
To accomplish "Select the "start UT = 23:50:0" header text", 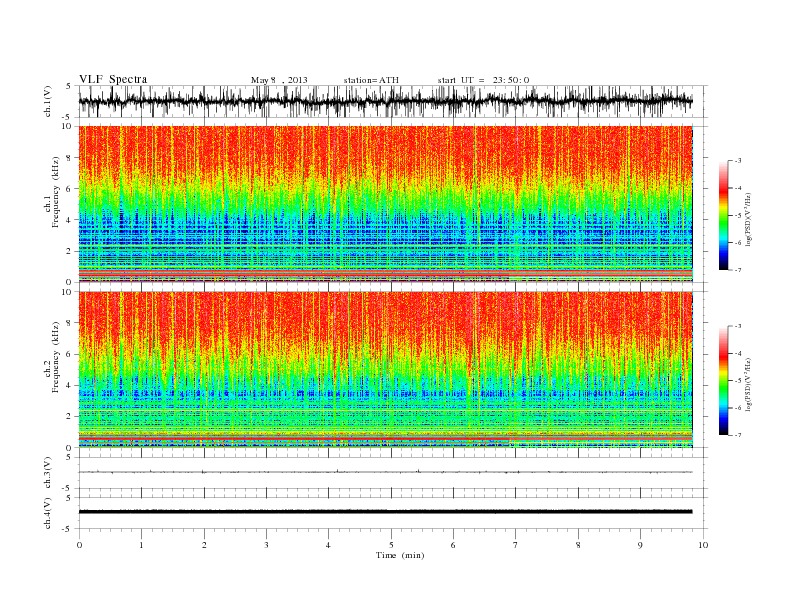I will pos(483,80).
